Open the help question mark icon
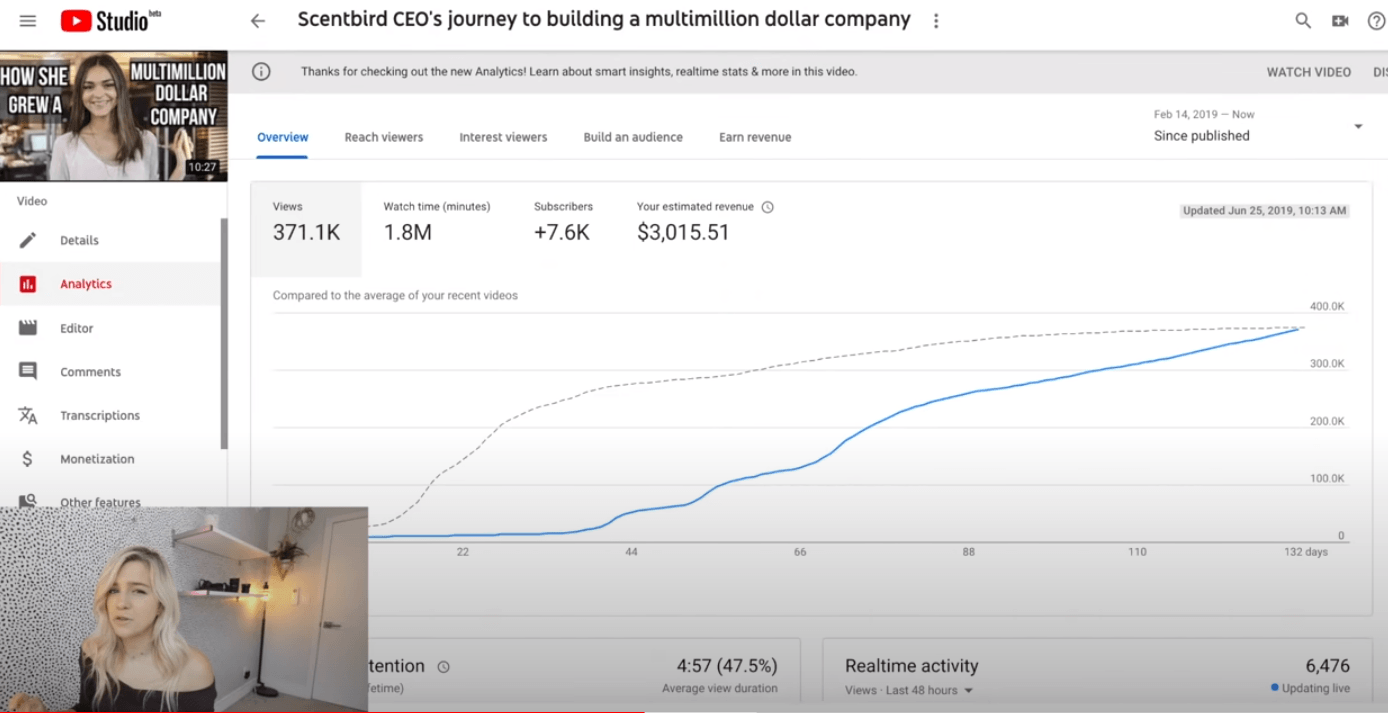 (1376, 21)
